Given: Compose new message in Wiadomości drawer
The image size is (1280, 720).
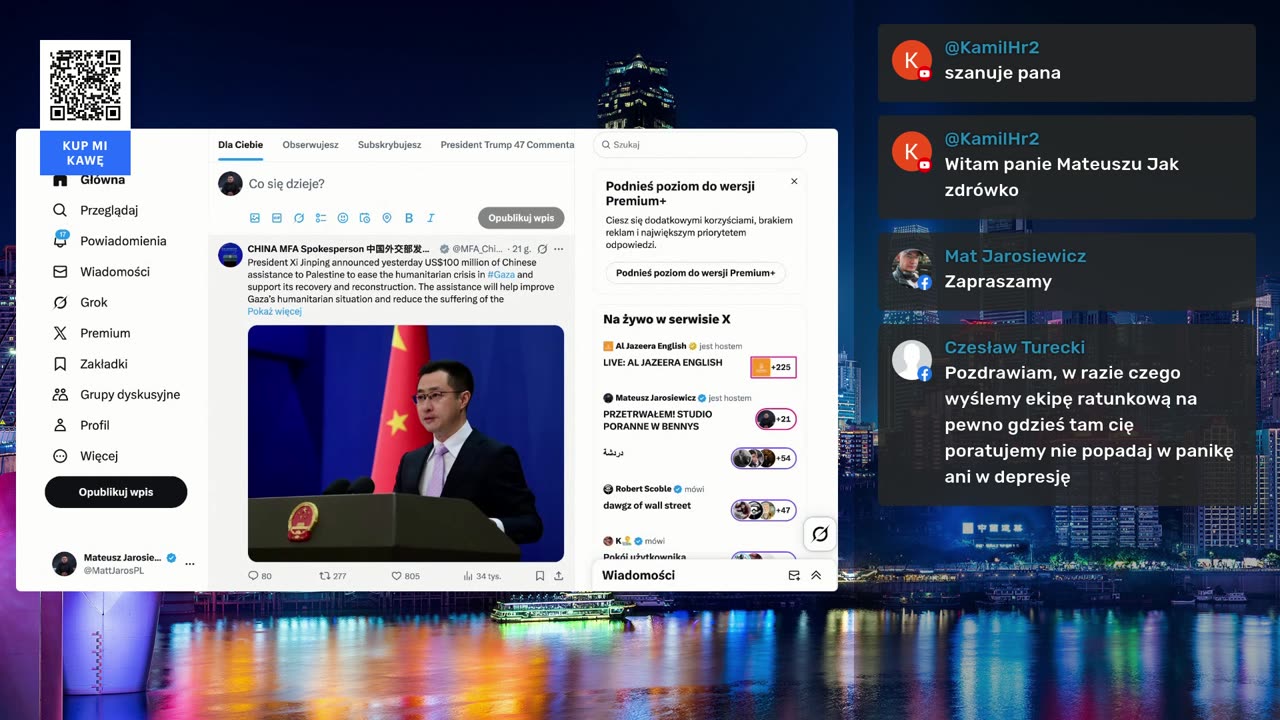Looking at the screenshot, I should 794,575.
